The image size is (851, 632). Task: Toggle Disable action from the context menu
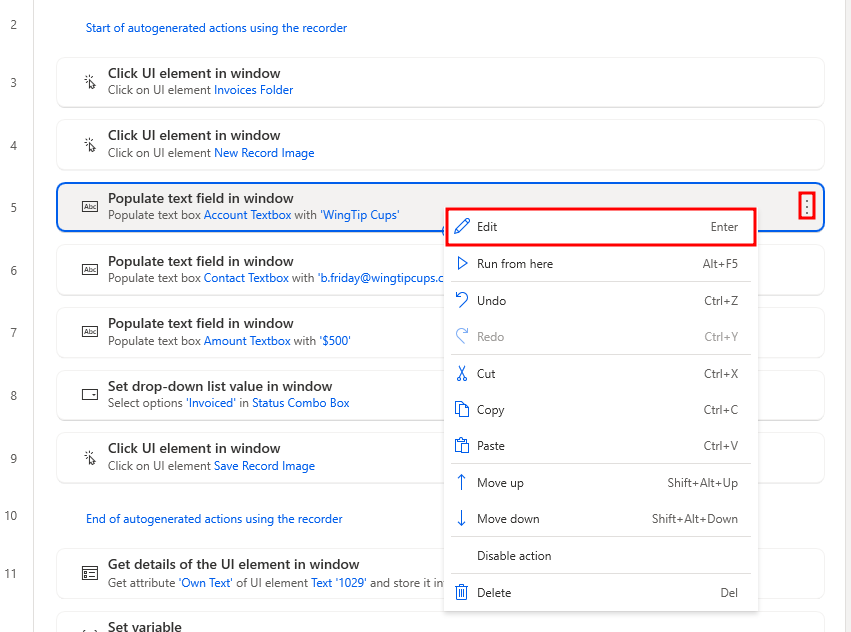(512, 555)
